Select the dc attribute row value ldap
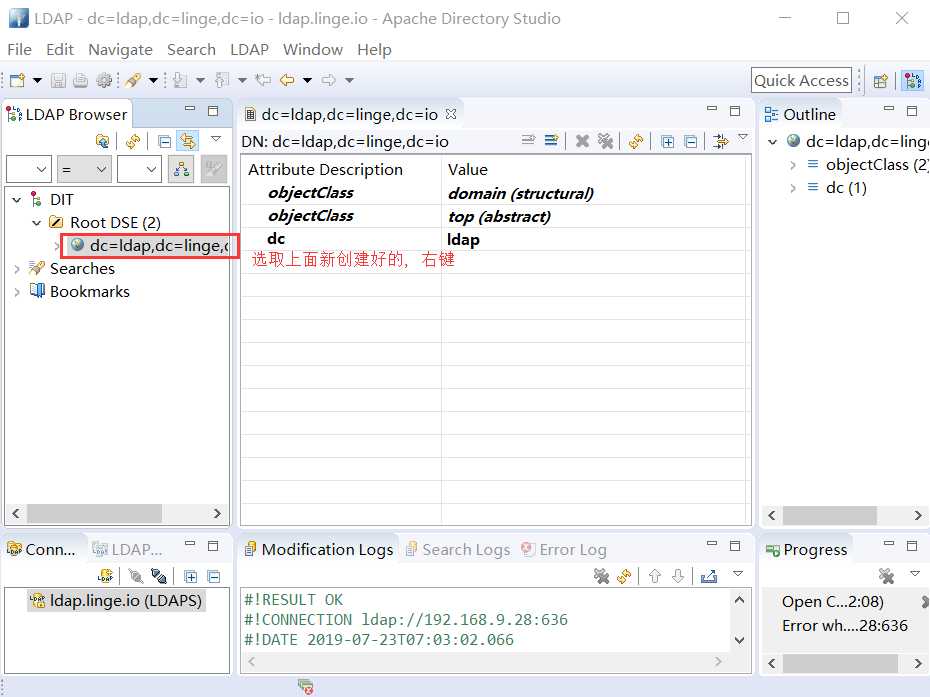 click(x=463, y=240)
